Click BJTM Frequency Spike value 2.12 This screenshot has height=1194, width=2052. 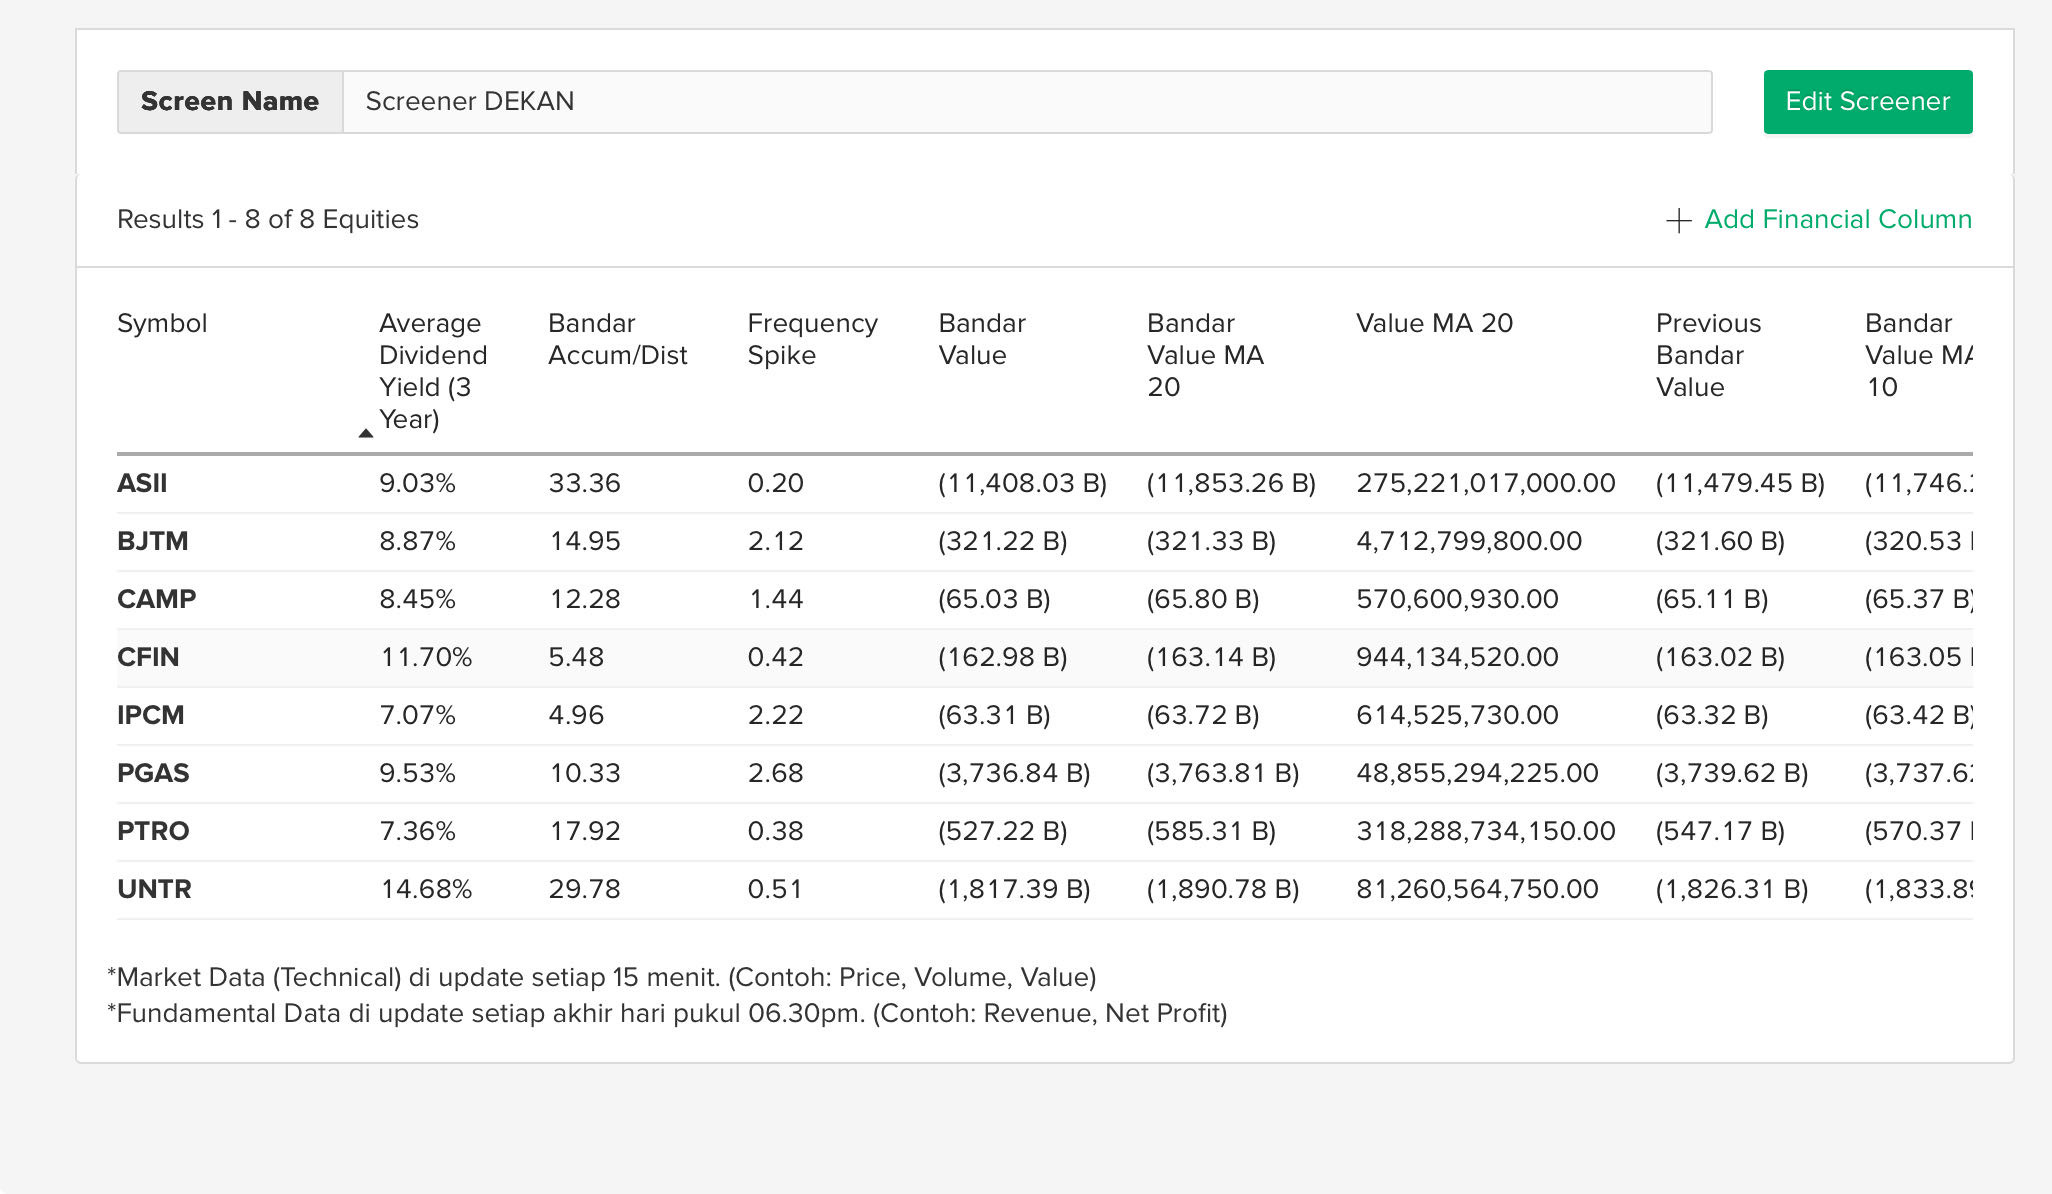775,541
